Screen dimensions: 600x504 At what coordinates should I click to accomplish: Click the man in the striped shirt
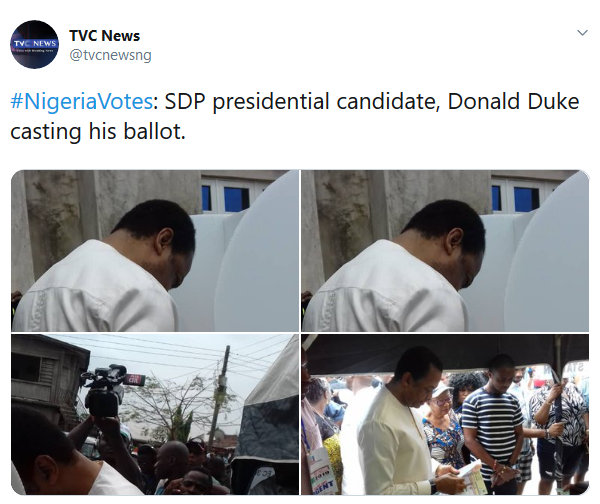coord(493,425)
